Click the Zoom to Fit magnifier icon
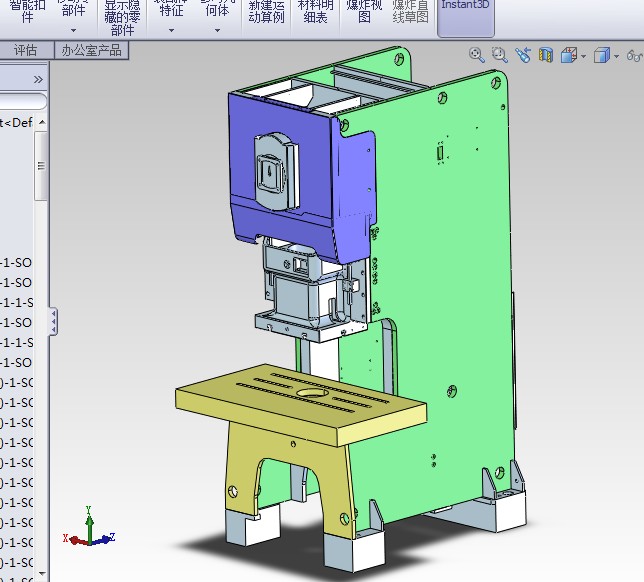644x582 pixels. pos(477,55)
